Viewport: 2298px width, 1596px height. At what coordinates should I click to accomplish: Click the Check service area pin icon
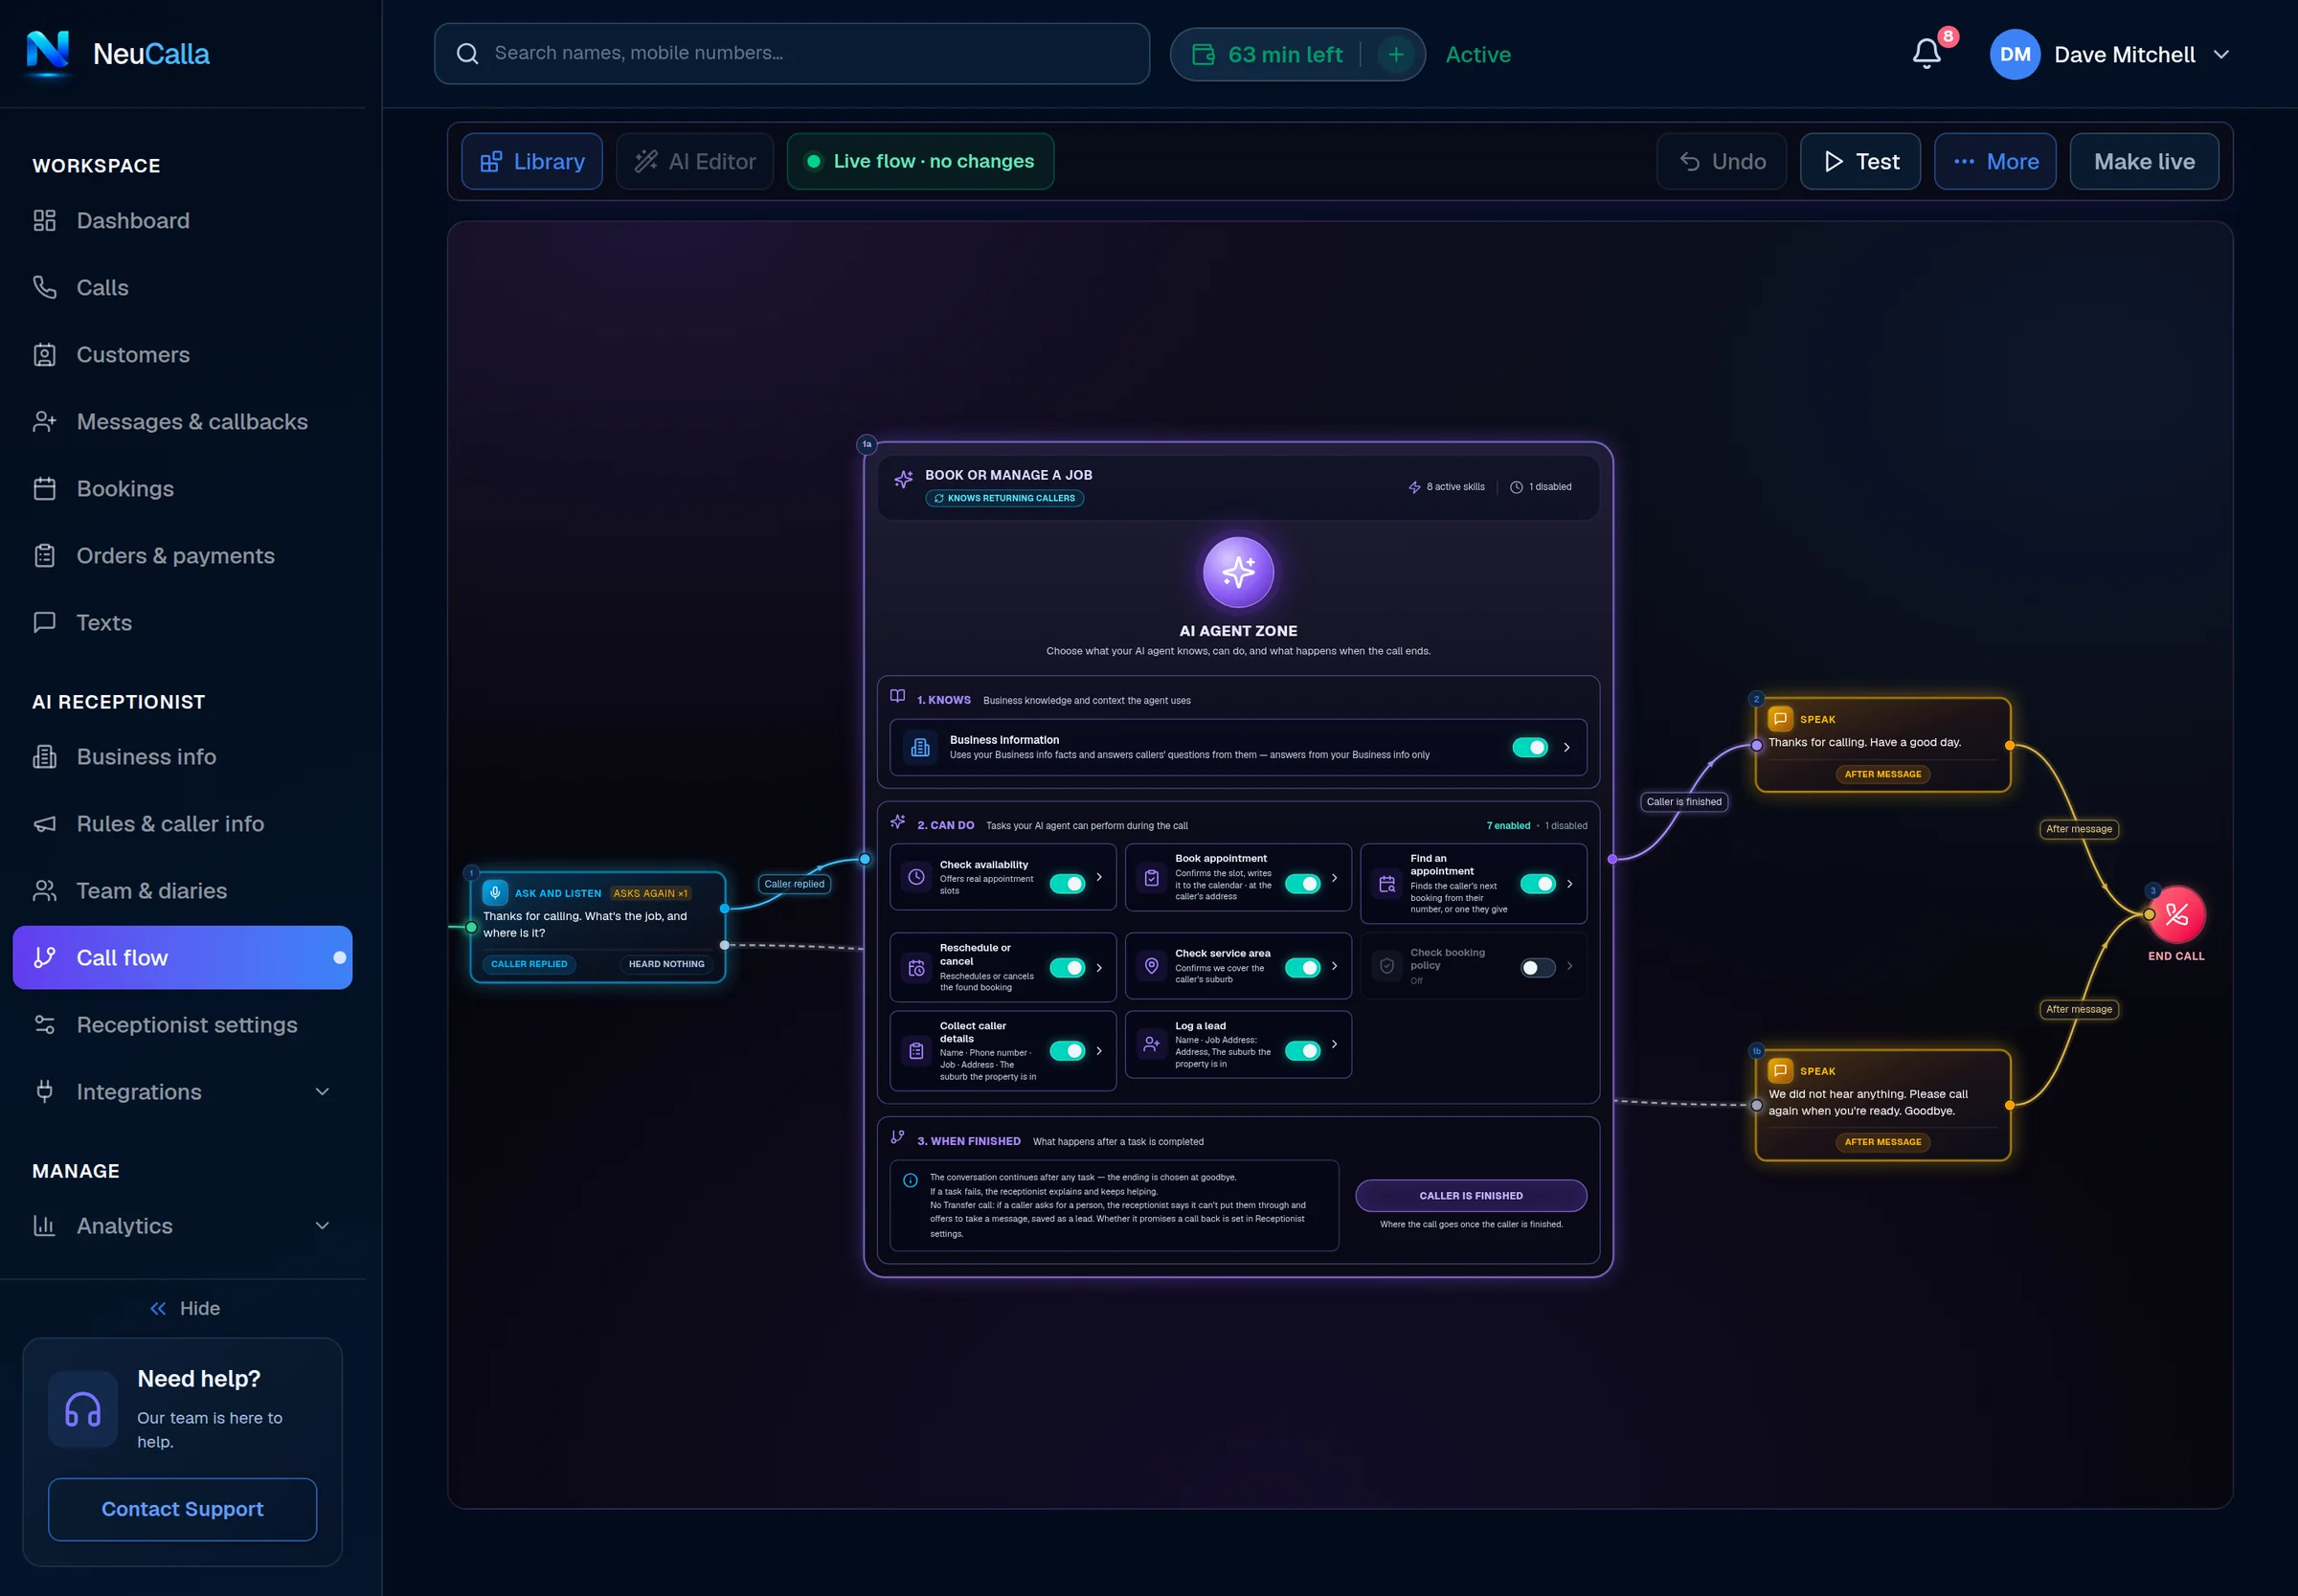pos(1151,966)
